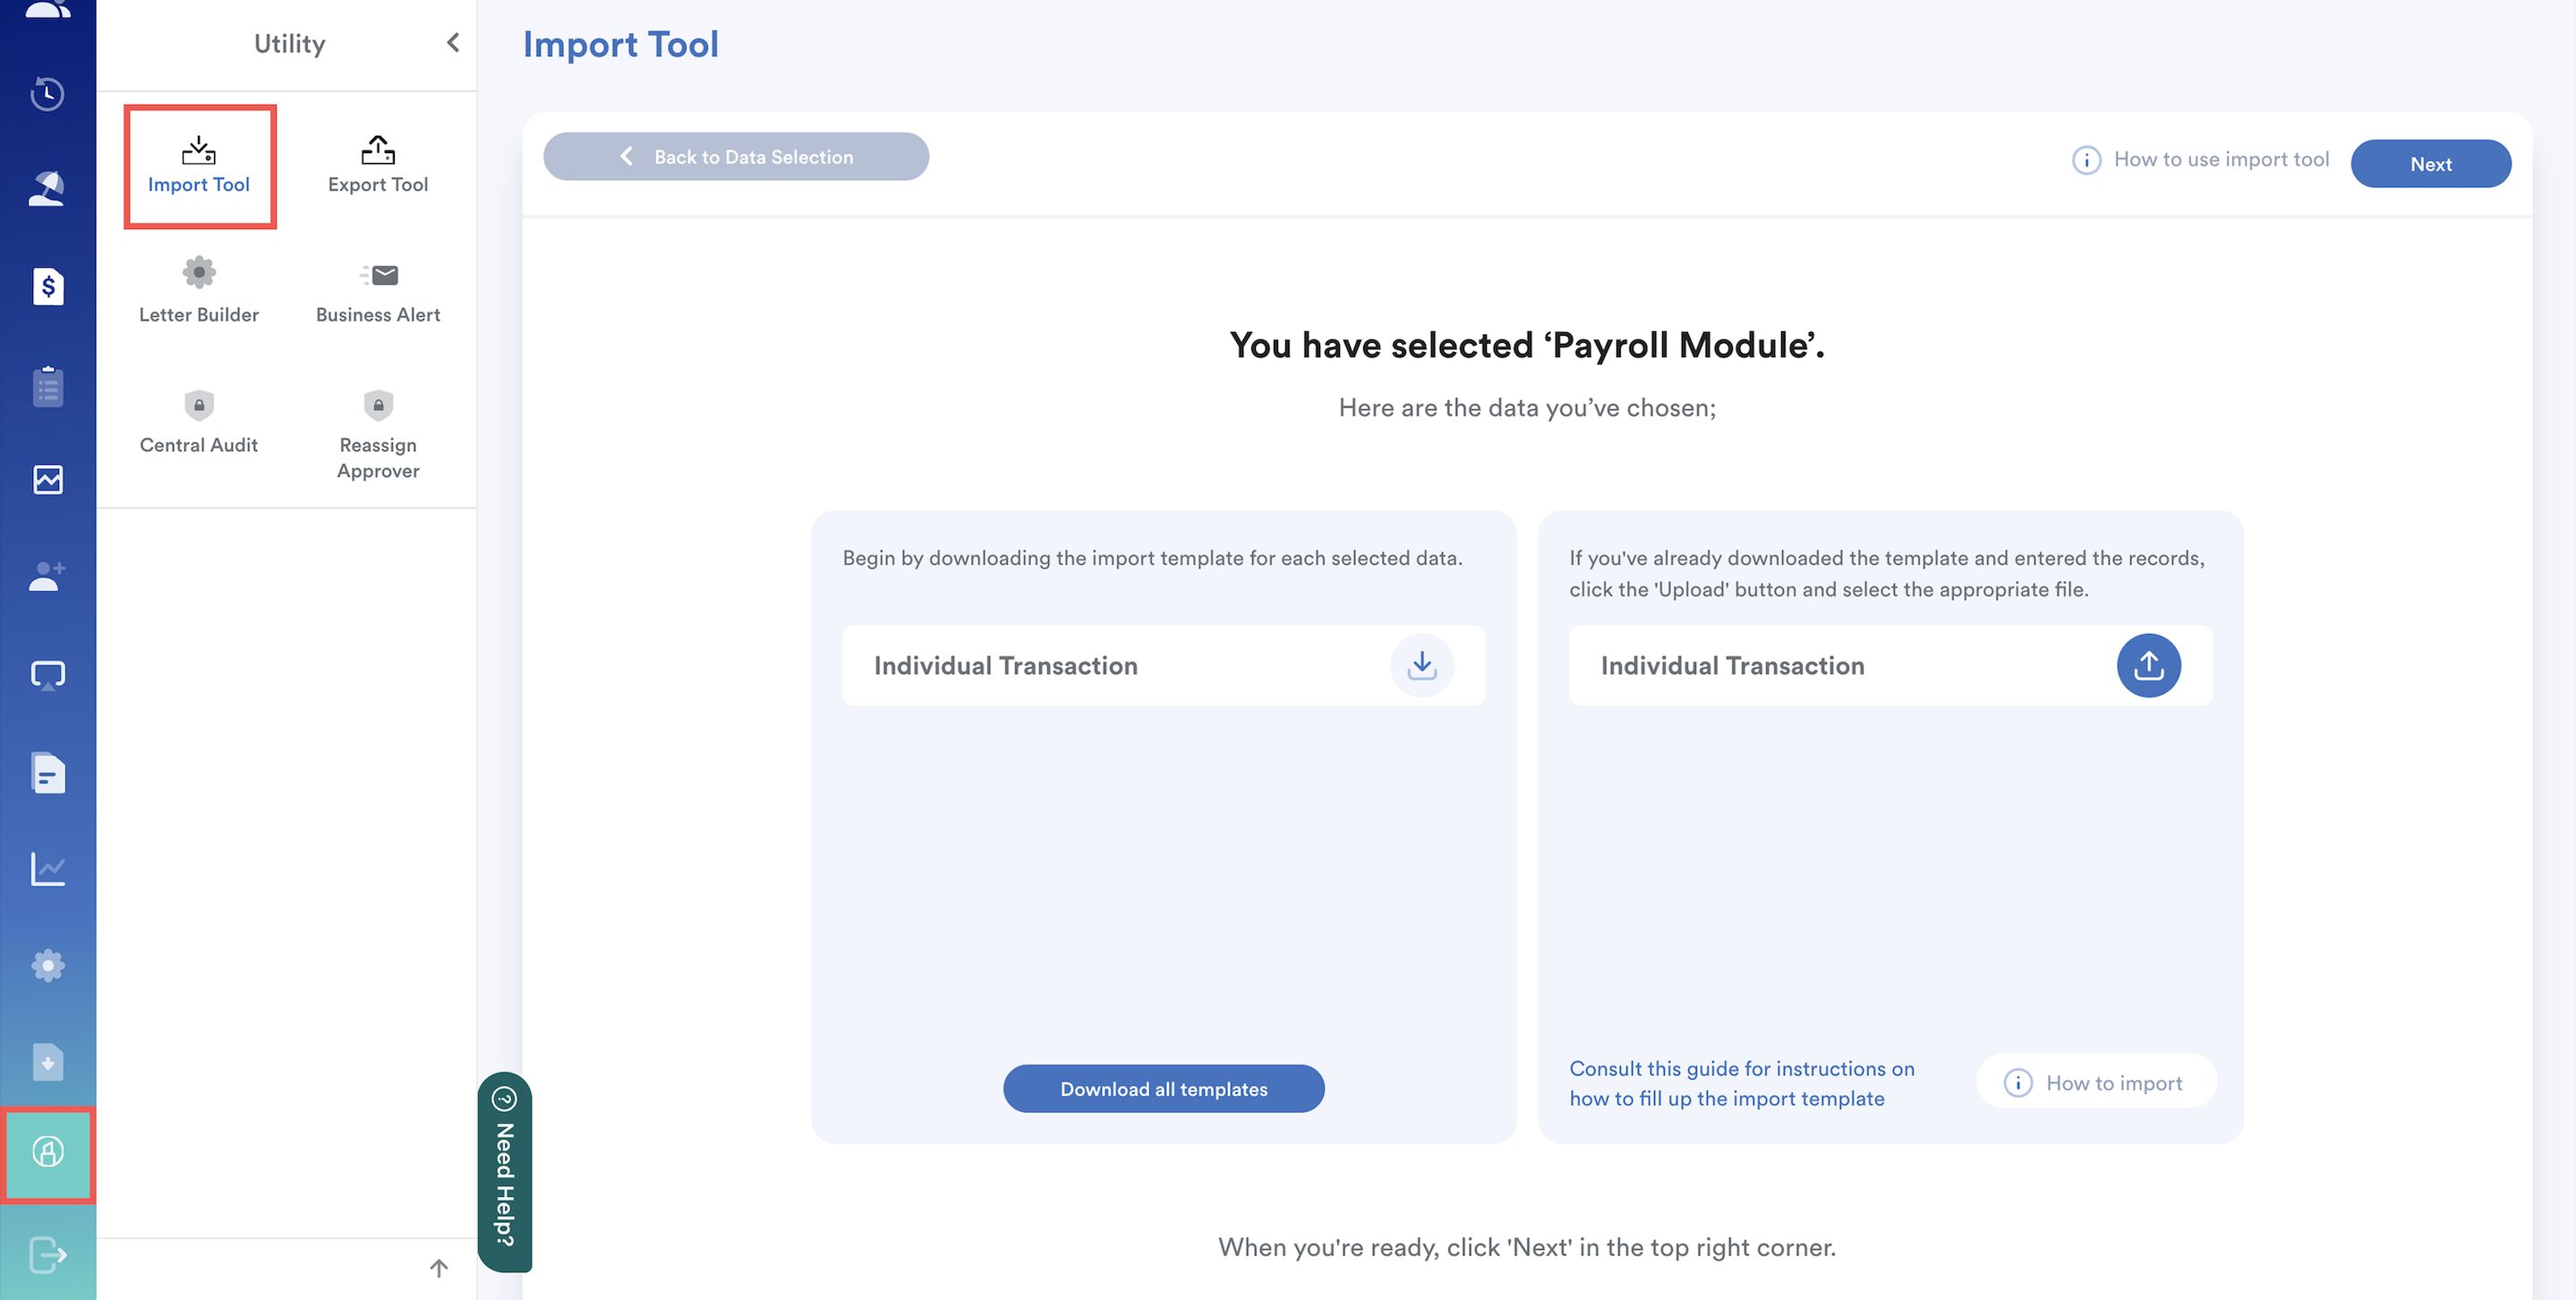Click the Next button
This screenshot has height=1300, width=2576.
pyautogui.click(x=2430, y=164)
